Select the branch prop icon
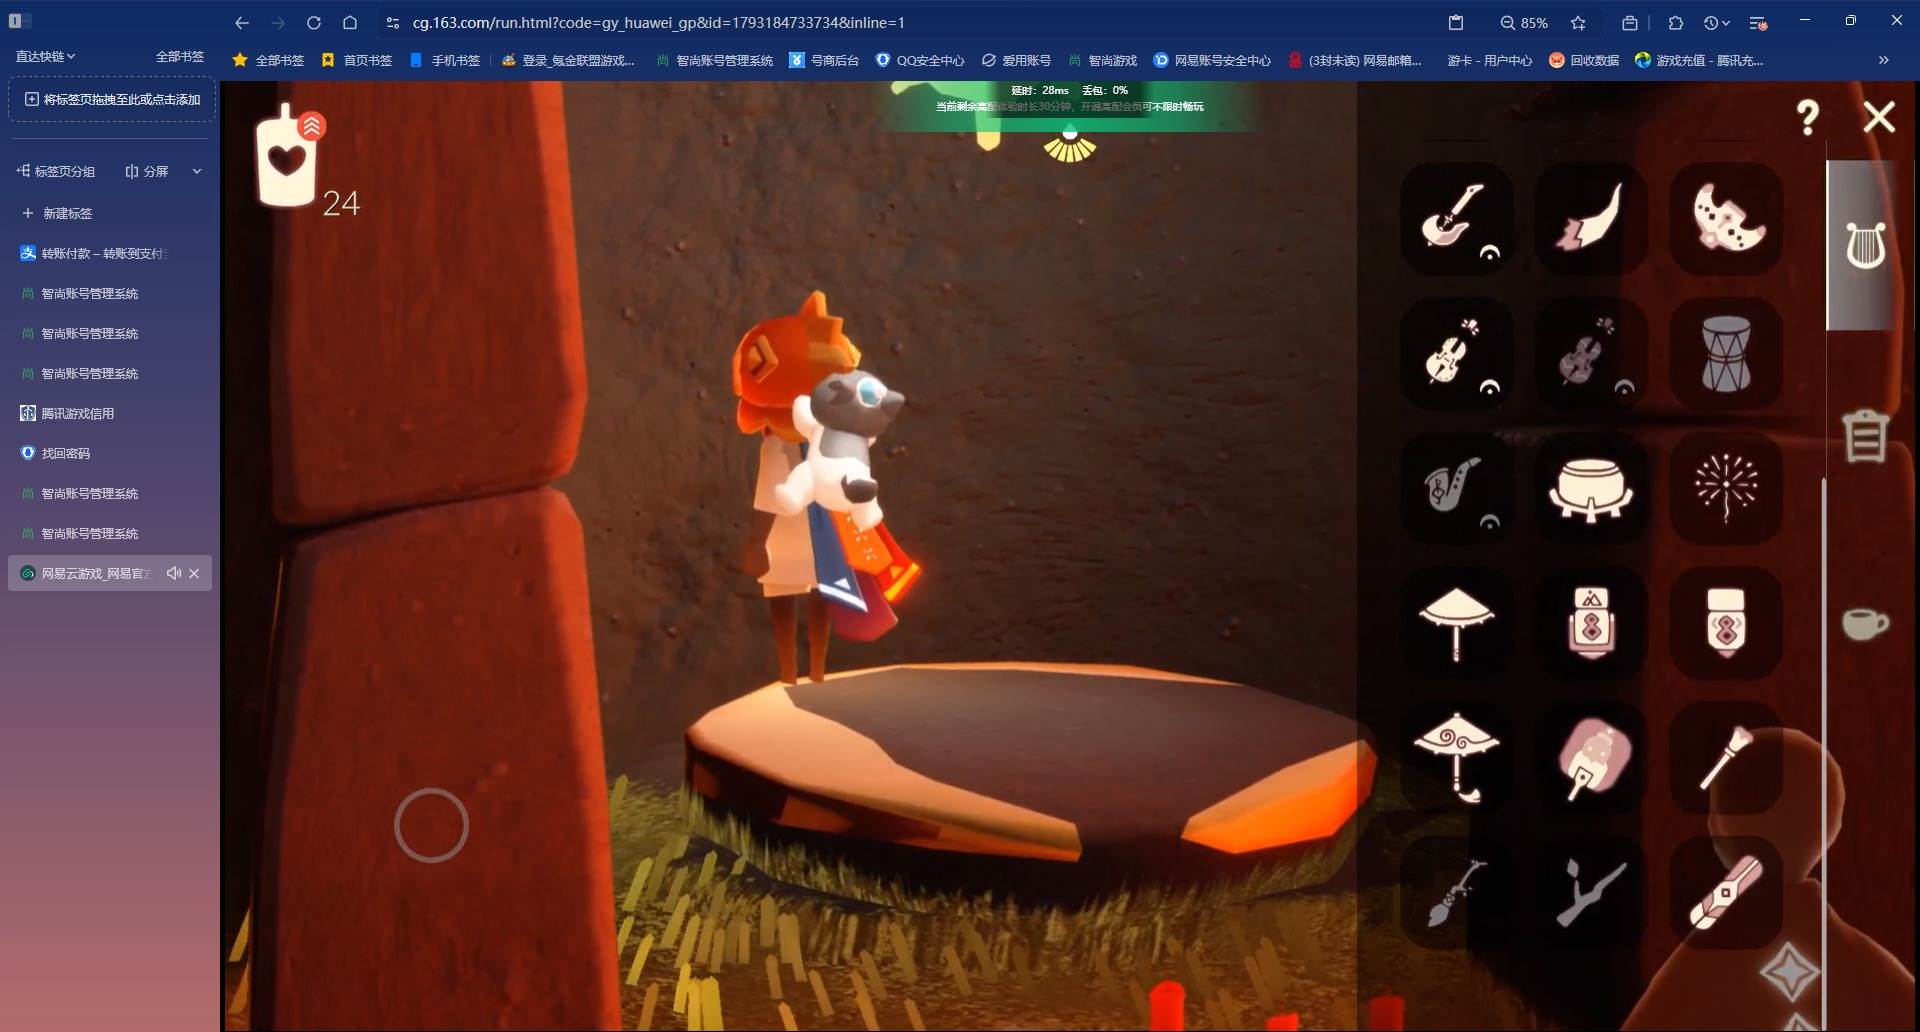1920x1032 pixels. 1590,892
